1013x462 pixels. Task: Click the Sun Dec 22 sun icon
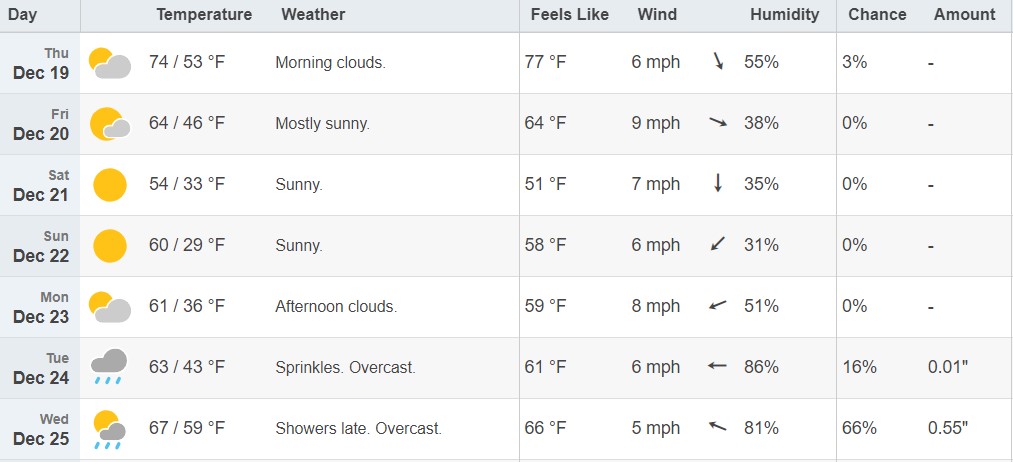coord(110,246)
